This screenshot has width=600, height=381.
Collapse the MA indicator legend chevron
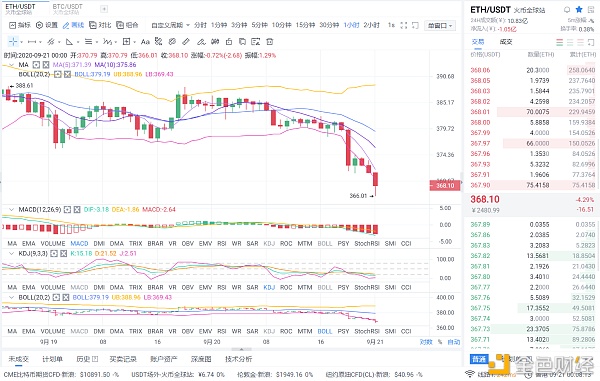pyautogui.click(x=11, y=65)
